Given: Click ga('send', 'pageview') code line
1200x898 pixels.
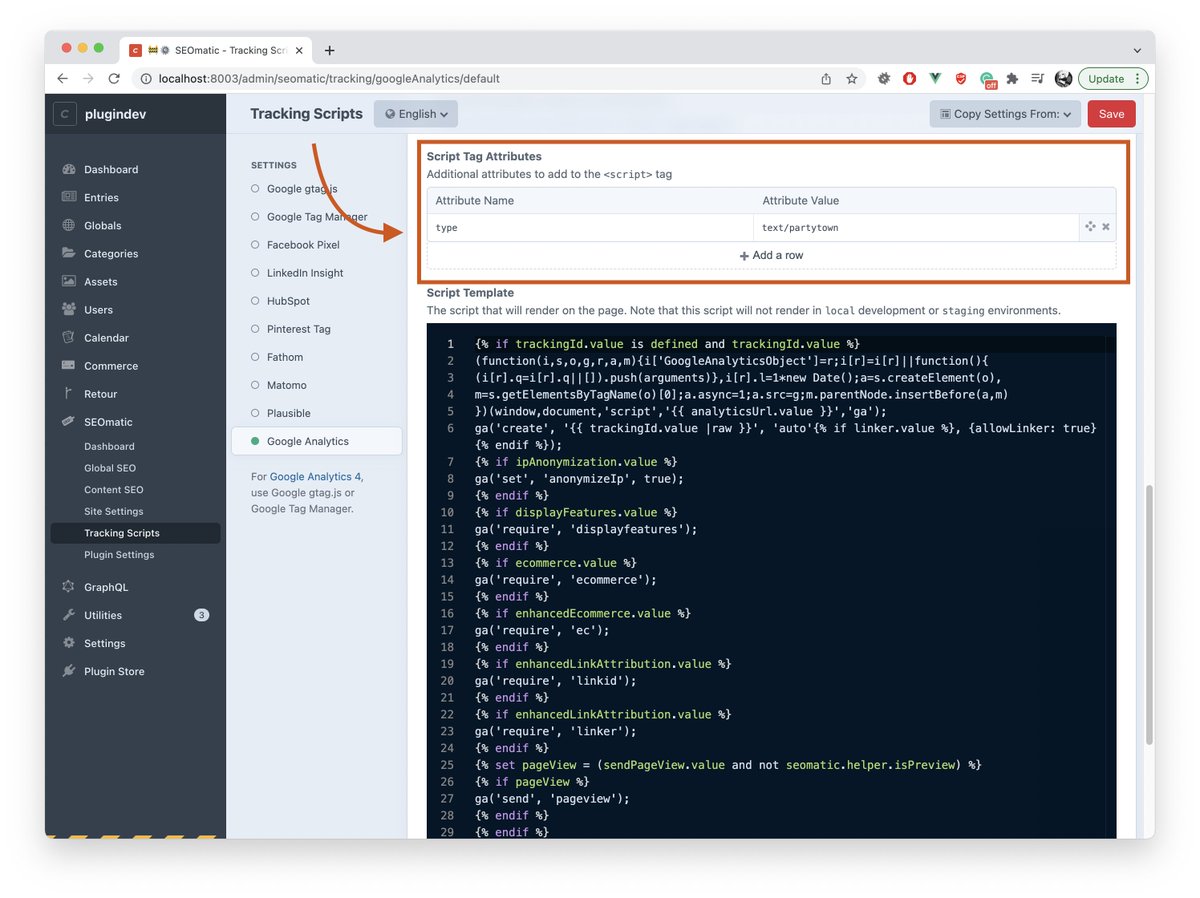Looking at the screenshot, I should coord(550,798).
